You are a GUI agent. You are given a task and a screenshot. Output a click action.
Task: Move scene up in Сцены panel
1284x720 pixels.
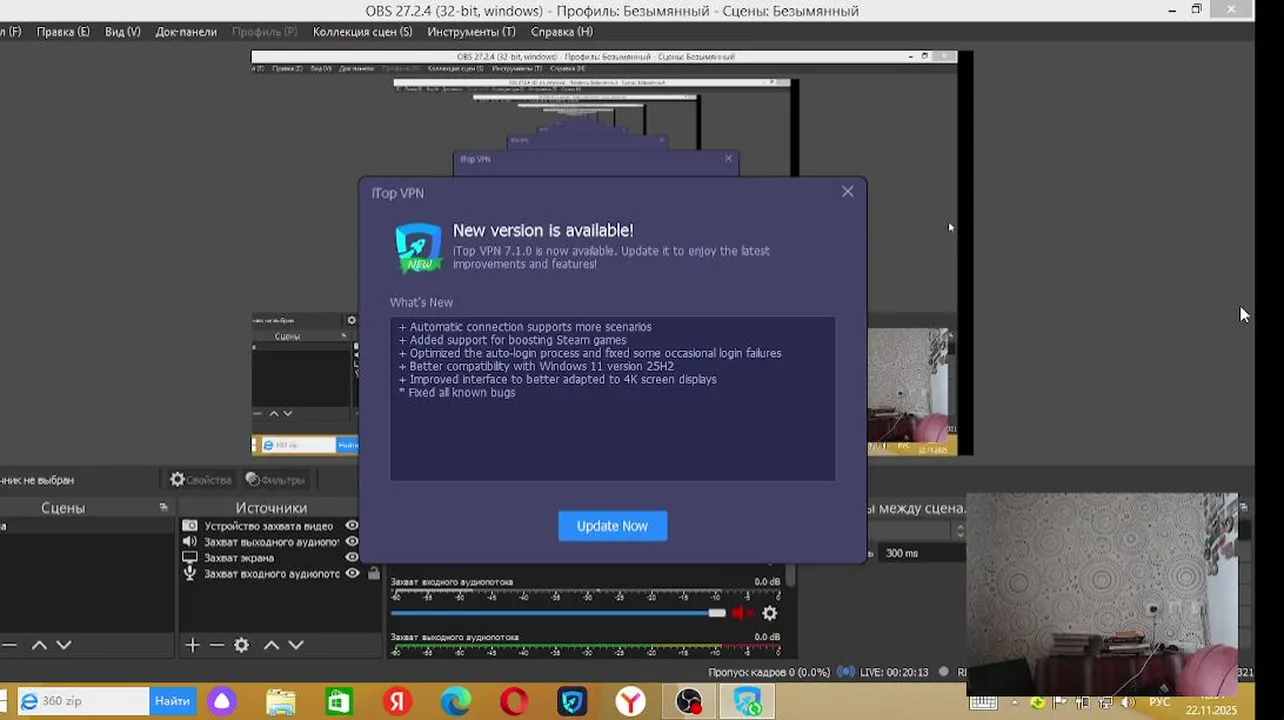[39, 646]
